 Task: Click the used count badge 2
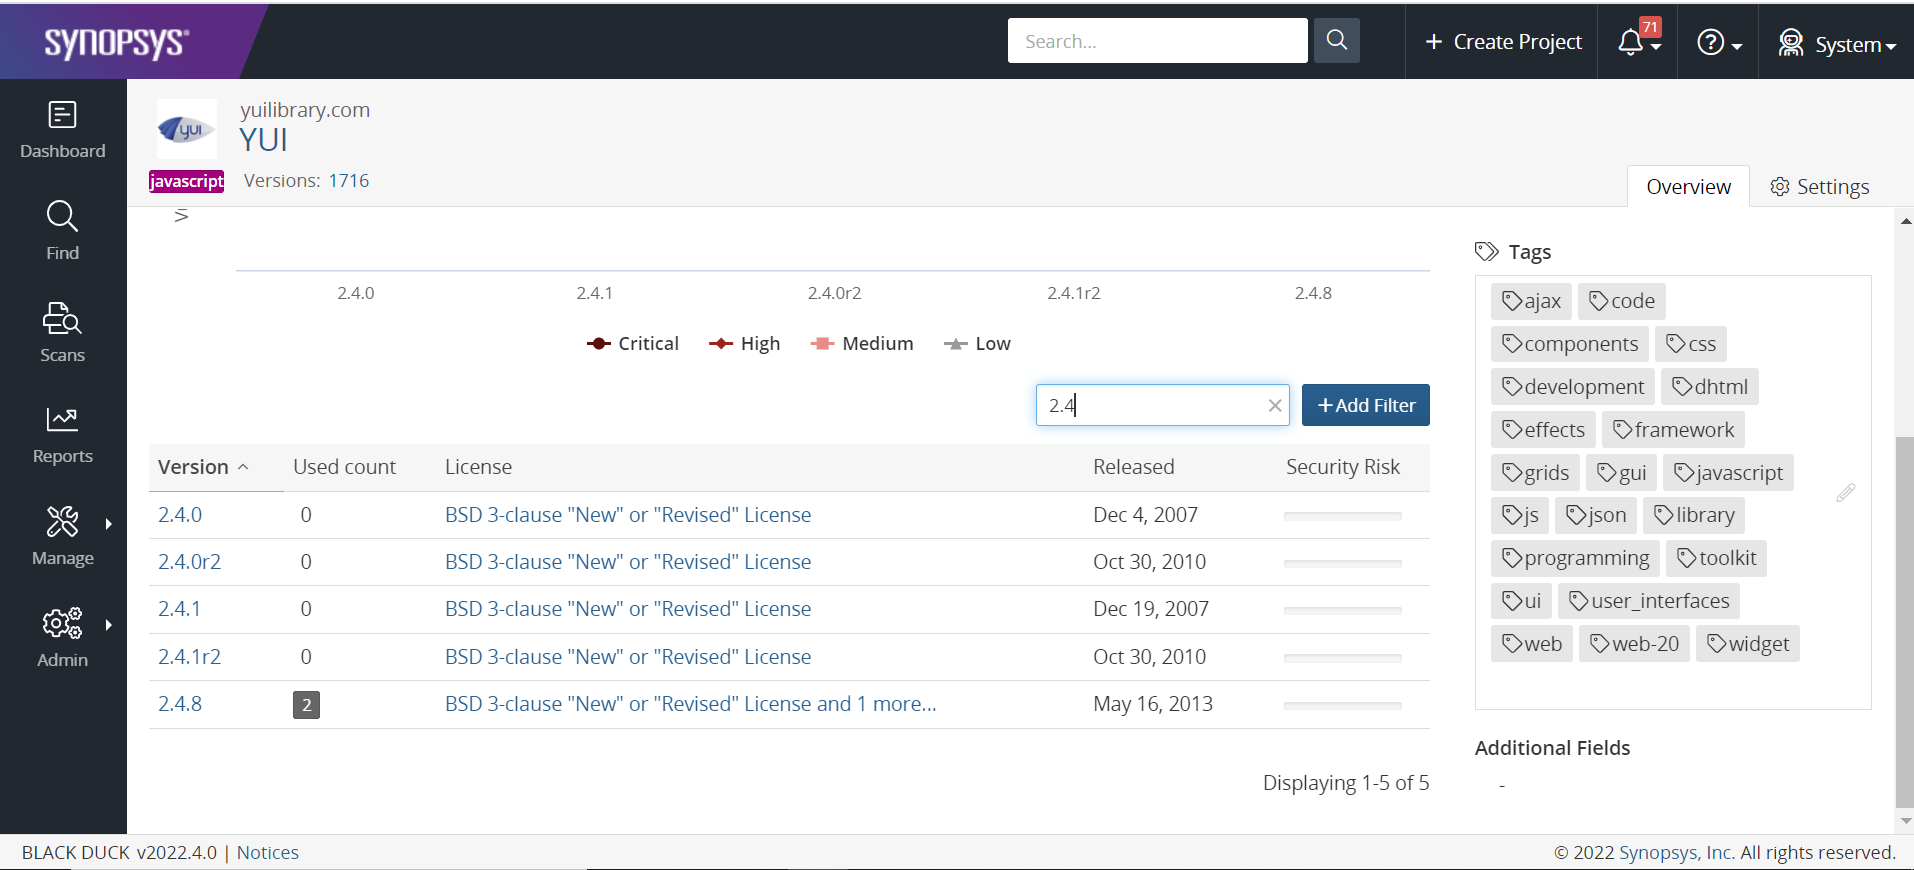[306, 705]
